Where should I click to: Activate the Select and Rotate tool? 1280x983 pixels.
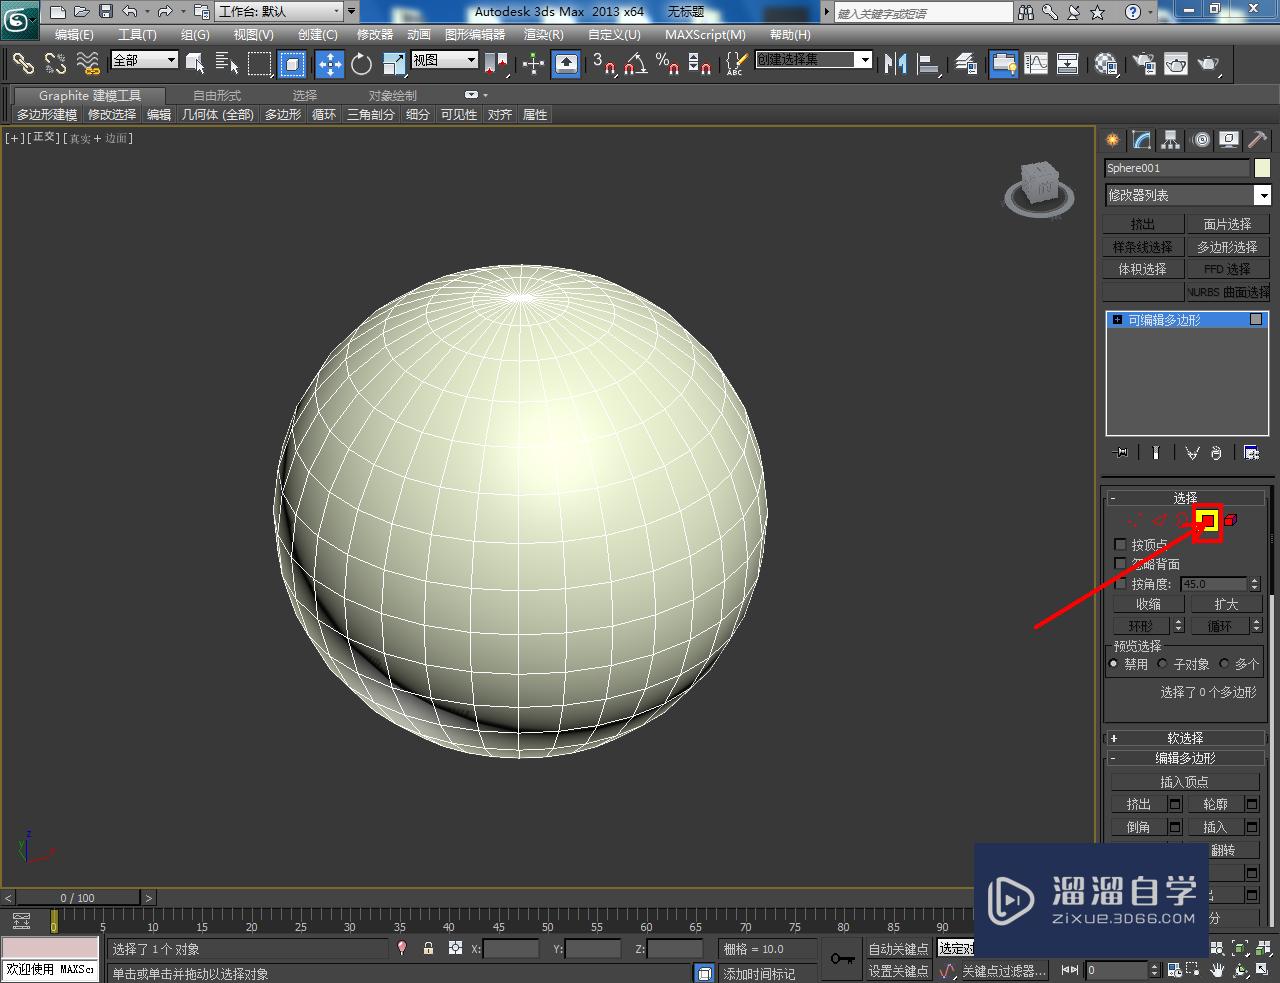362,64
